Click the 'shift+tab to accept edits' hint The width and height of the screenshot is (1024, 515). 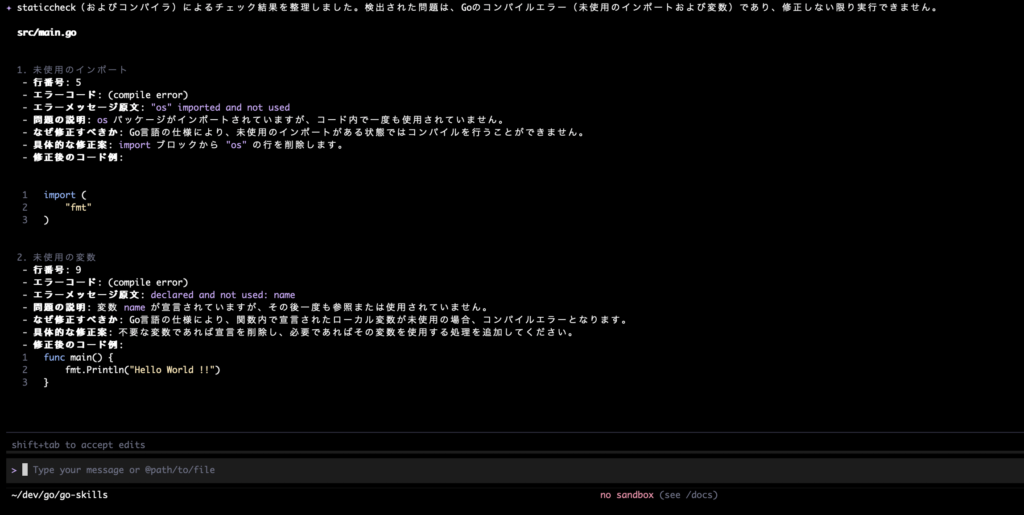tap(78, 444)
